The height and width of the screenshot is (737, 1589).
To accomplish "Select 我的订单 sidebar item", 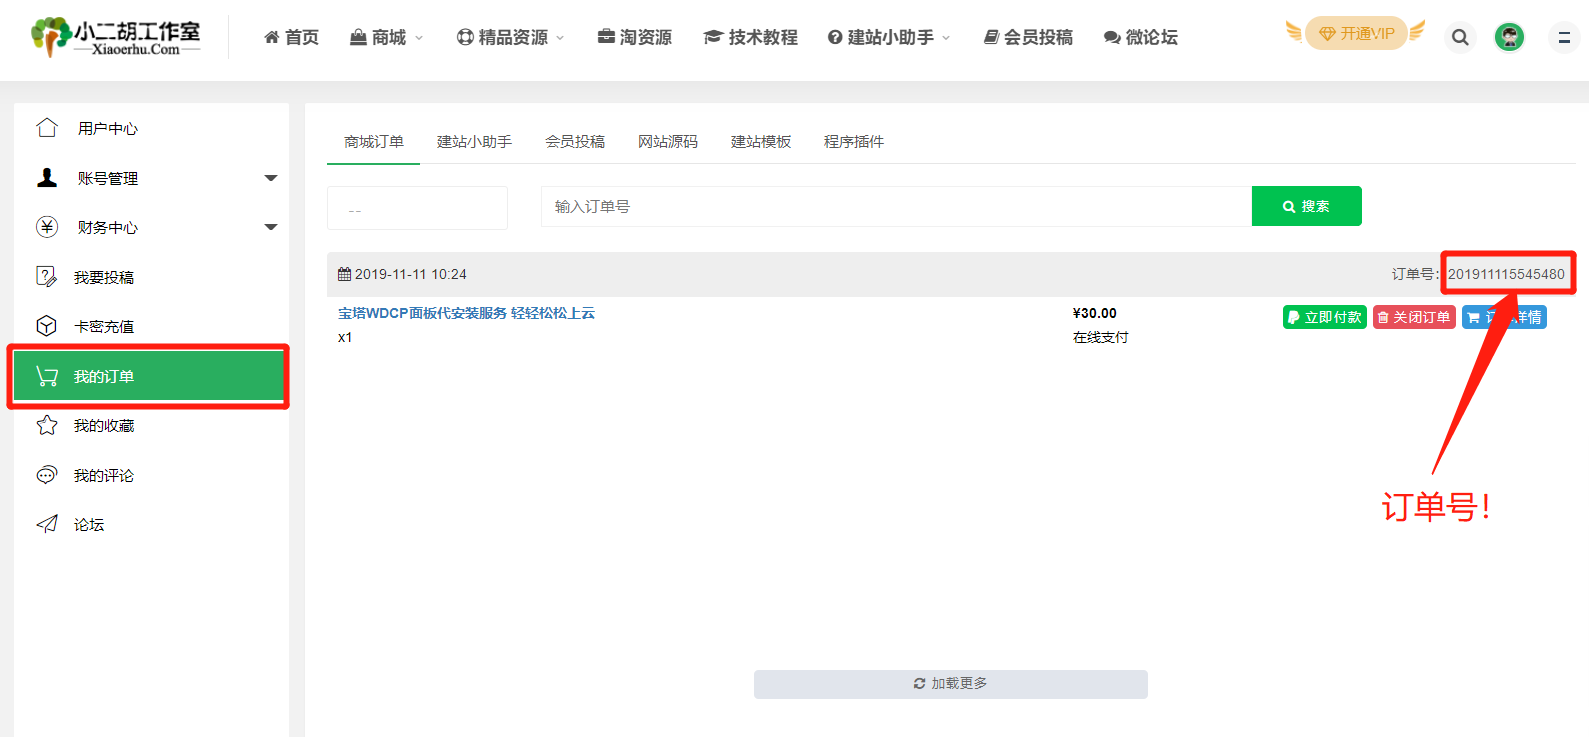I will [x=148, y=376].
